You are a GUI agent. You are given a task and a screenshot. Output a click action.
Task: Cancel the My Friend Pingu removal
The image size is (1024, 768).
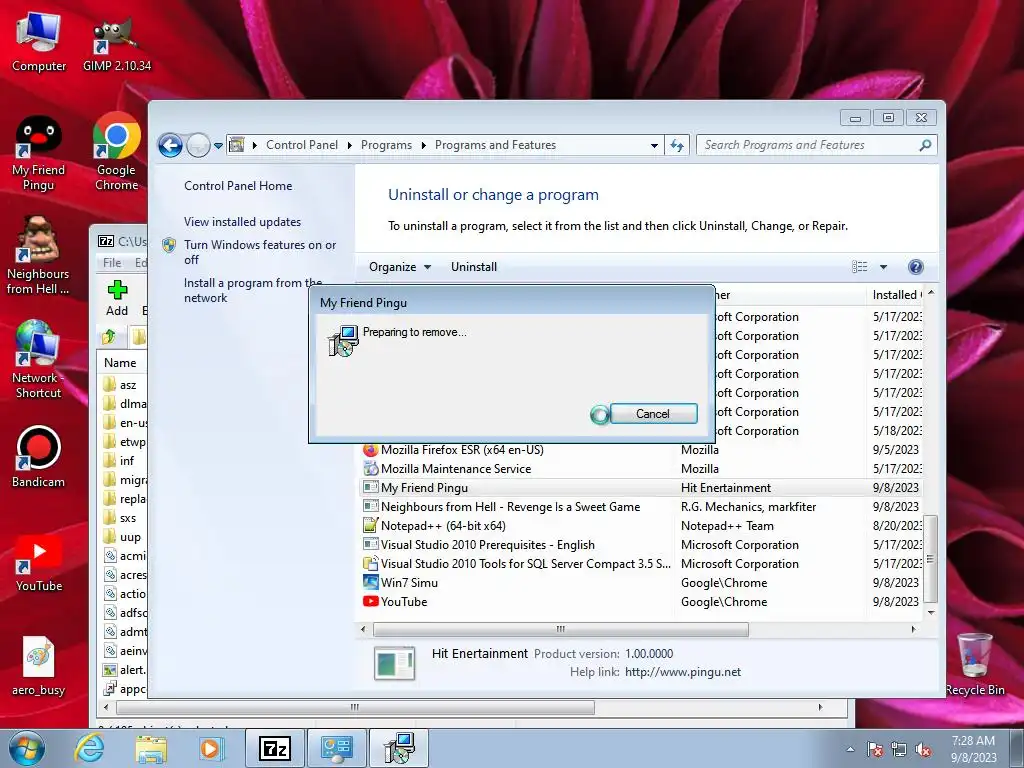tap(653, 414)
